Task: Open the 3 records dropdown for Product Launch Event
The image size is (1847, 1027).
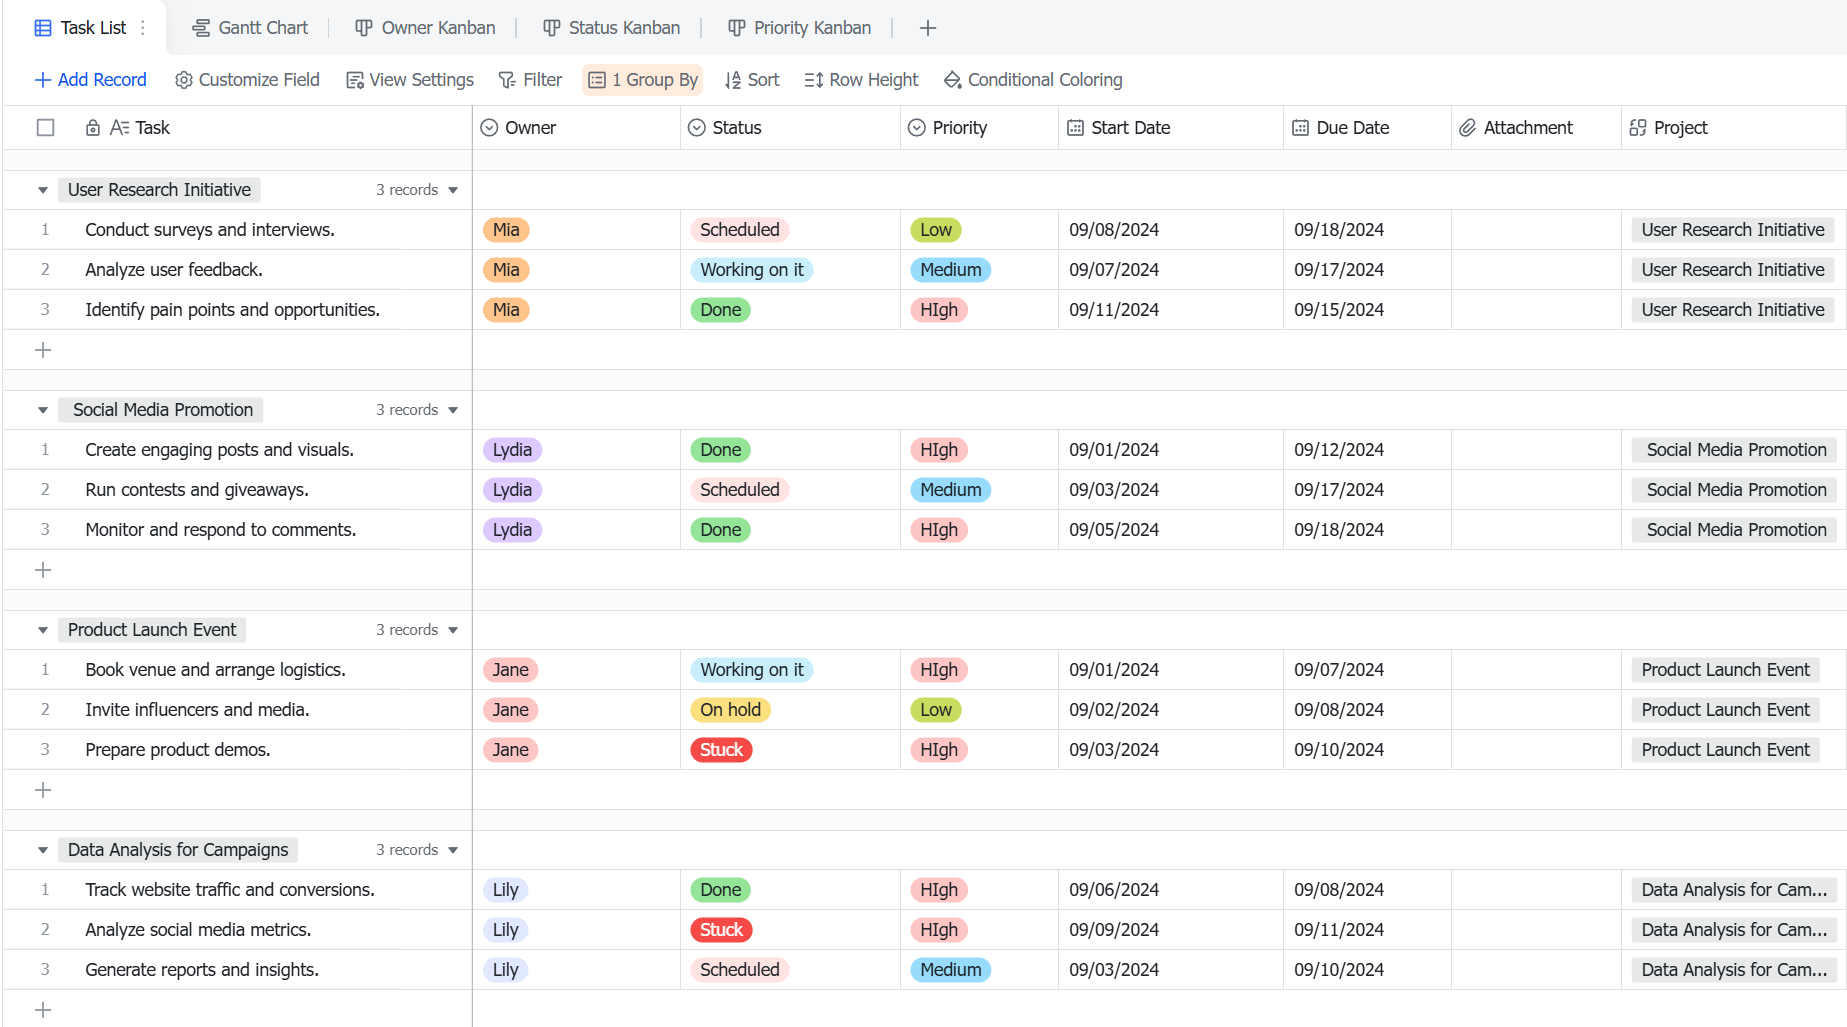Action: coord(417,630)
